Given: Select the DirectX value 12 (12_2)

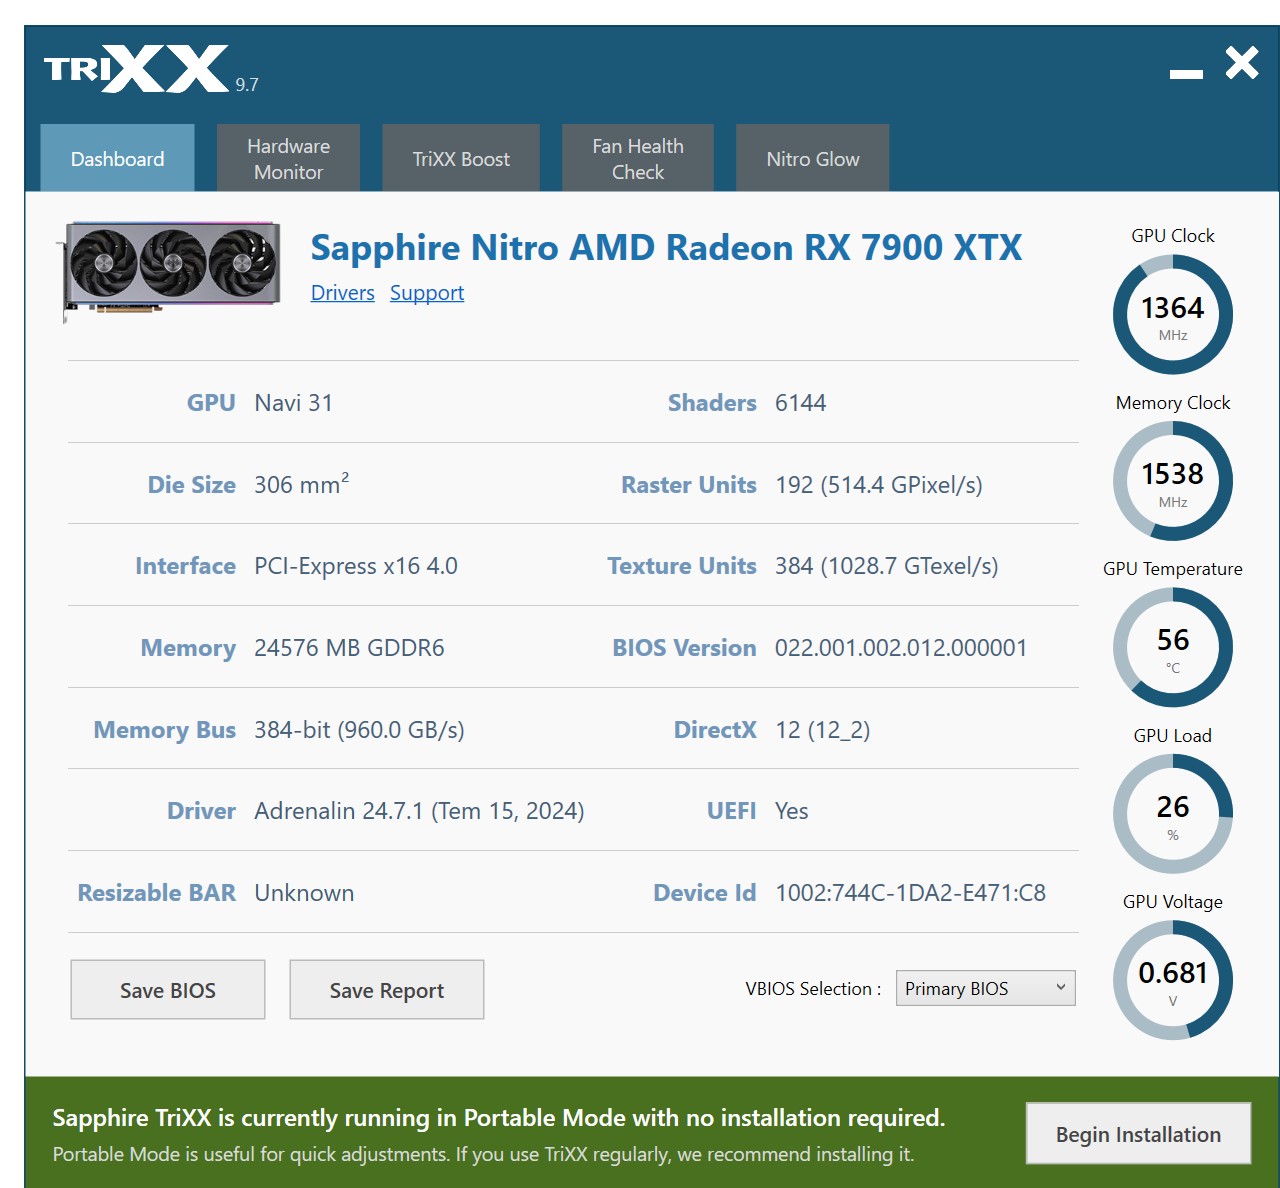Looking at the screenshot, I should coord(823,730).
